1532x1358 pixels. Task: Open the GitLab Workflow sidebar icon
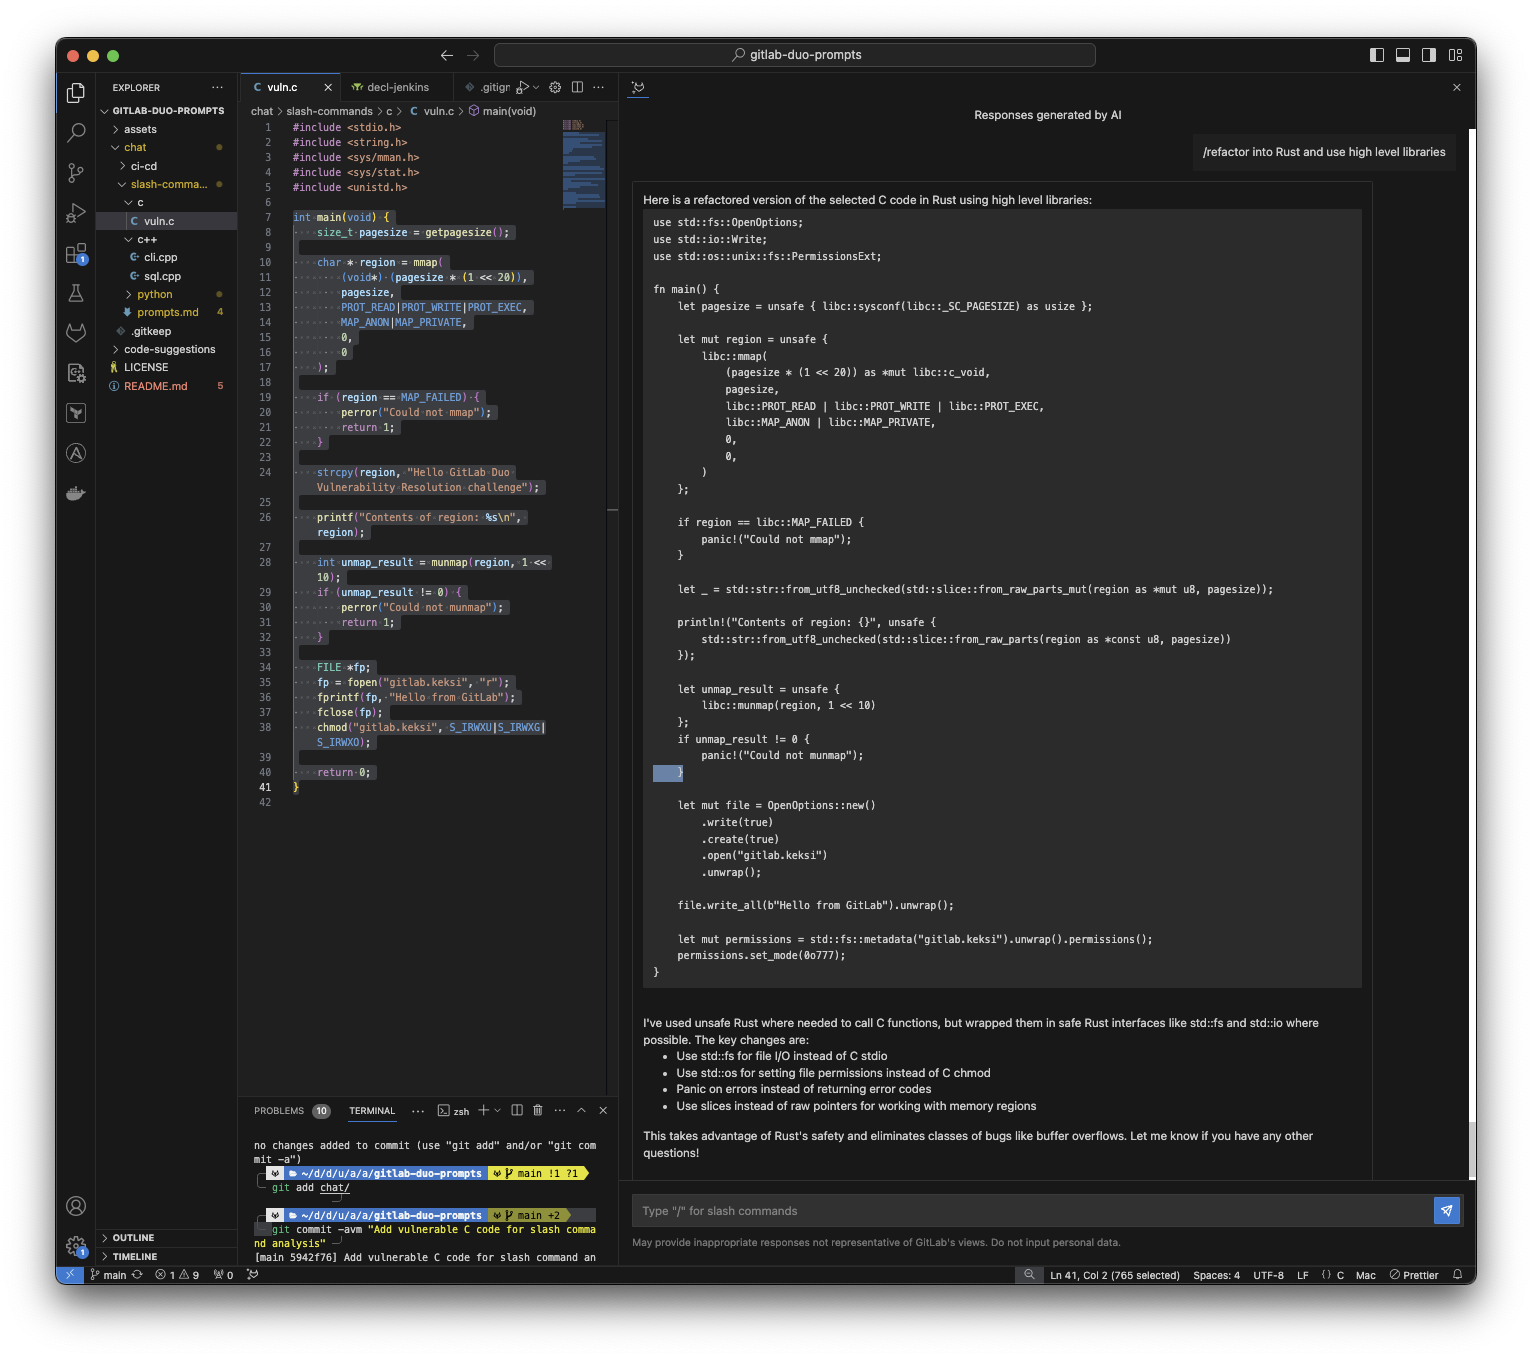pos(76,332)
